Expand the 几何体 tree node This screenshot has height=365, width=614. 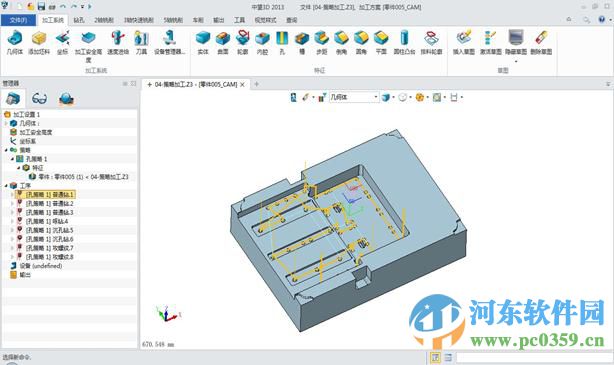pos(7,123)
